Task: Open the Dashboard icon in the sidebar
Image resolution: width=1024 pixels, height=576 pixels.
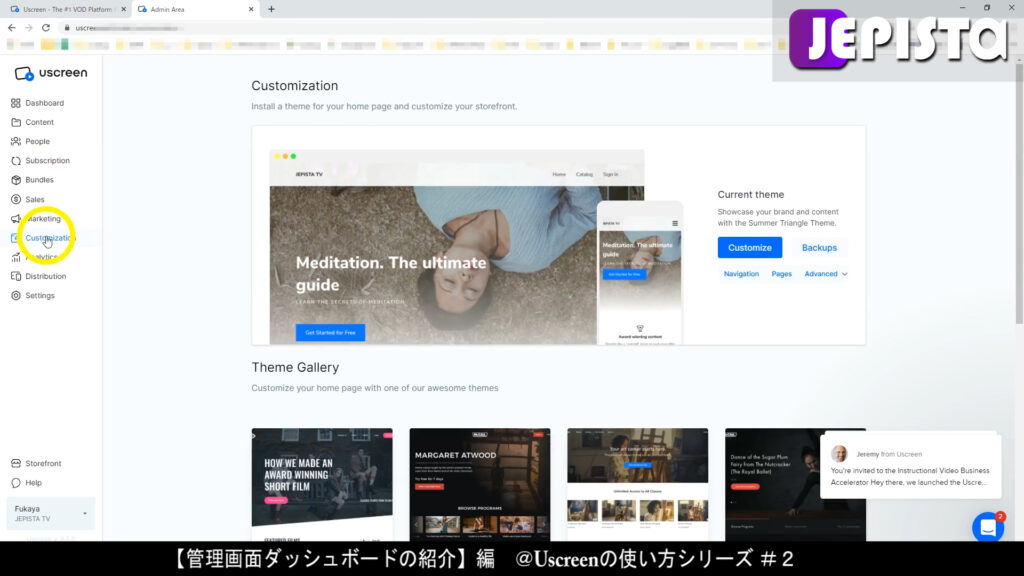Action: click(x=16, y=103)
